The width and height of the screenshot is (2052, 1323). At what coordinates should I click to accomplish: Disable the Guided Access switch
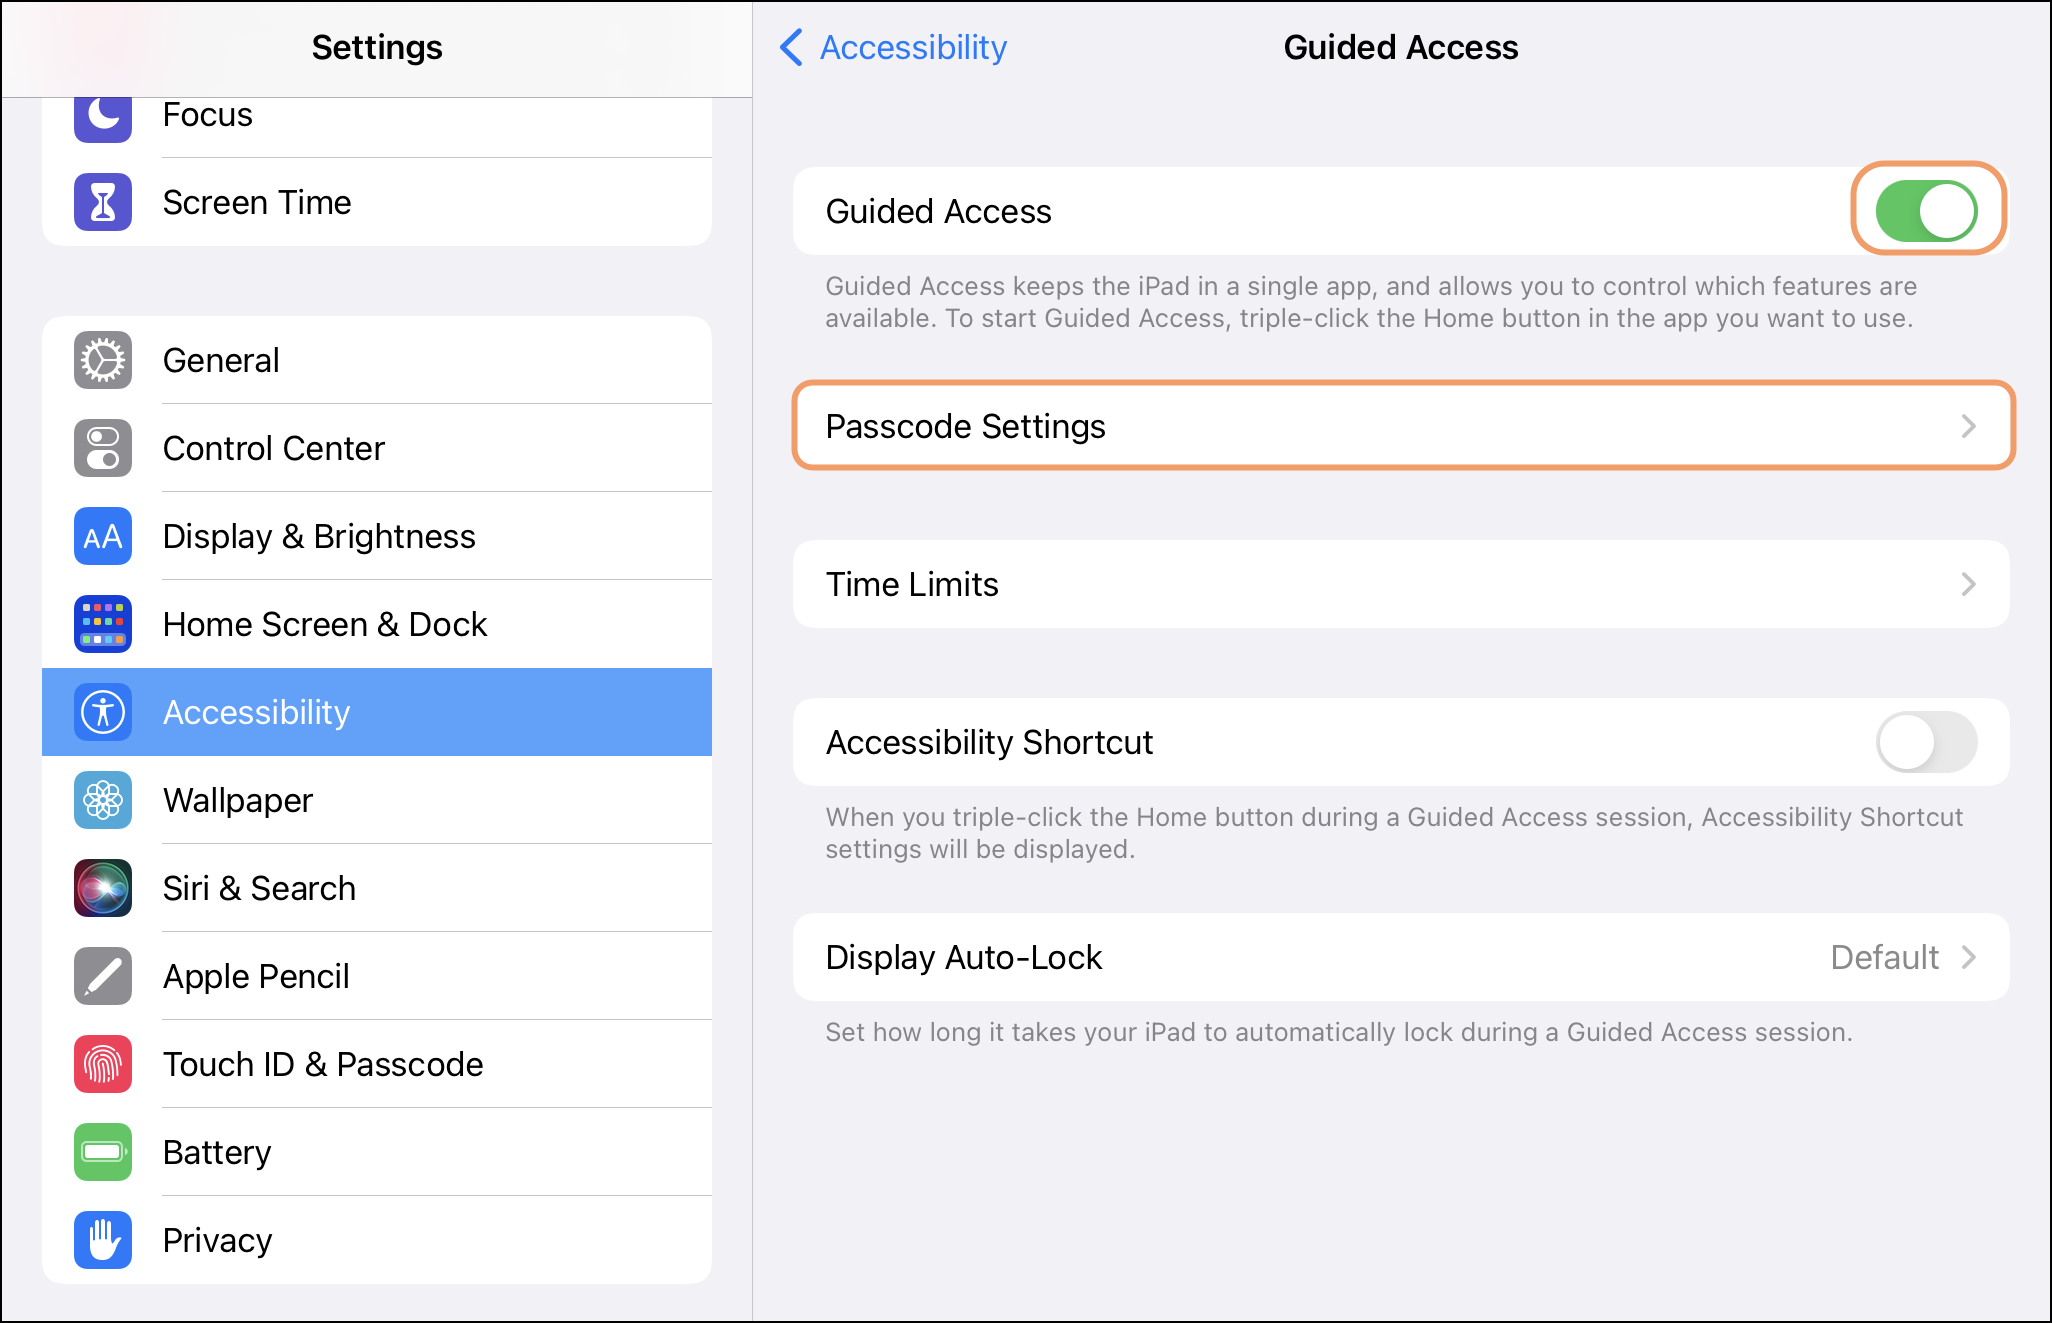[1926, 211]
